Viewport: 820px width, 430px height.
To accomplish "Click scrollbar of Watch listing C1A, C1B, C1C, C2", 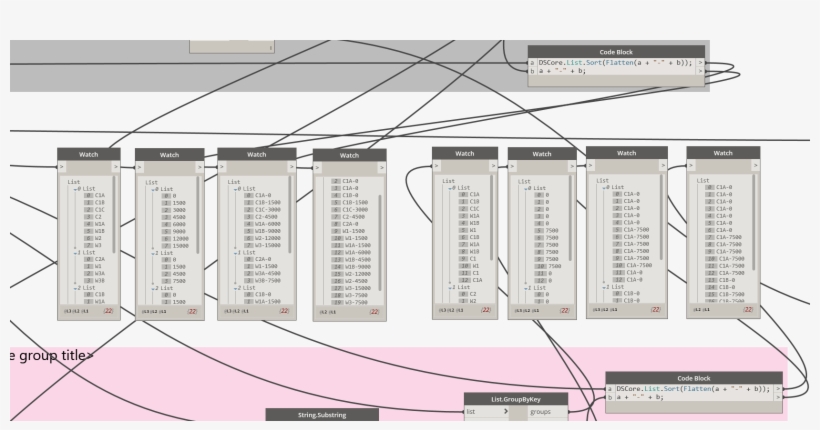I will point(114,216).
